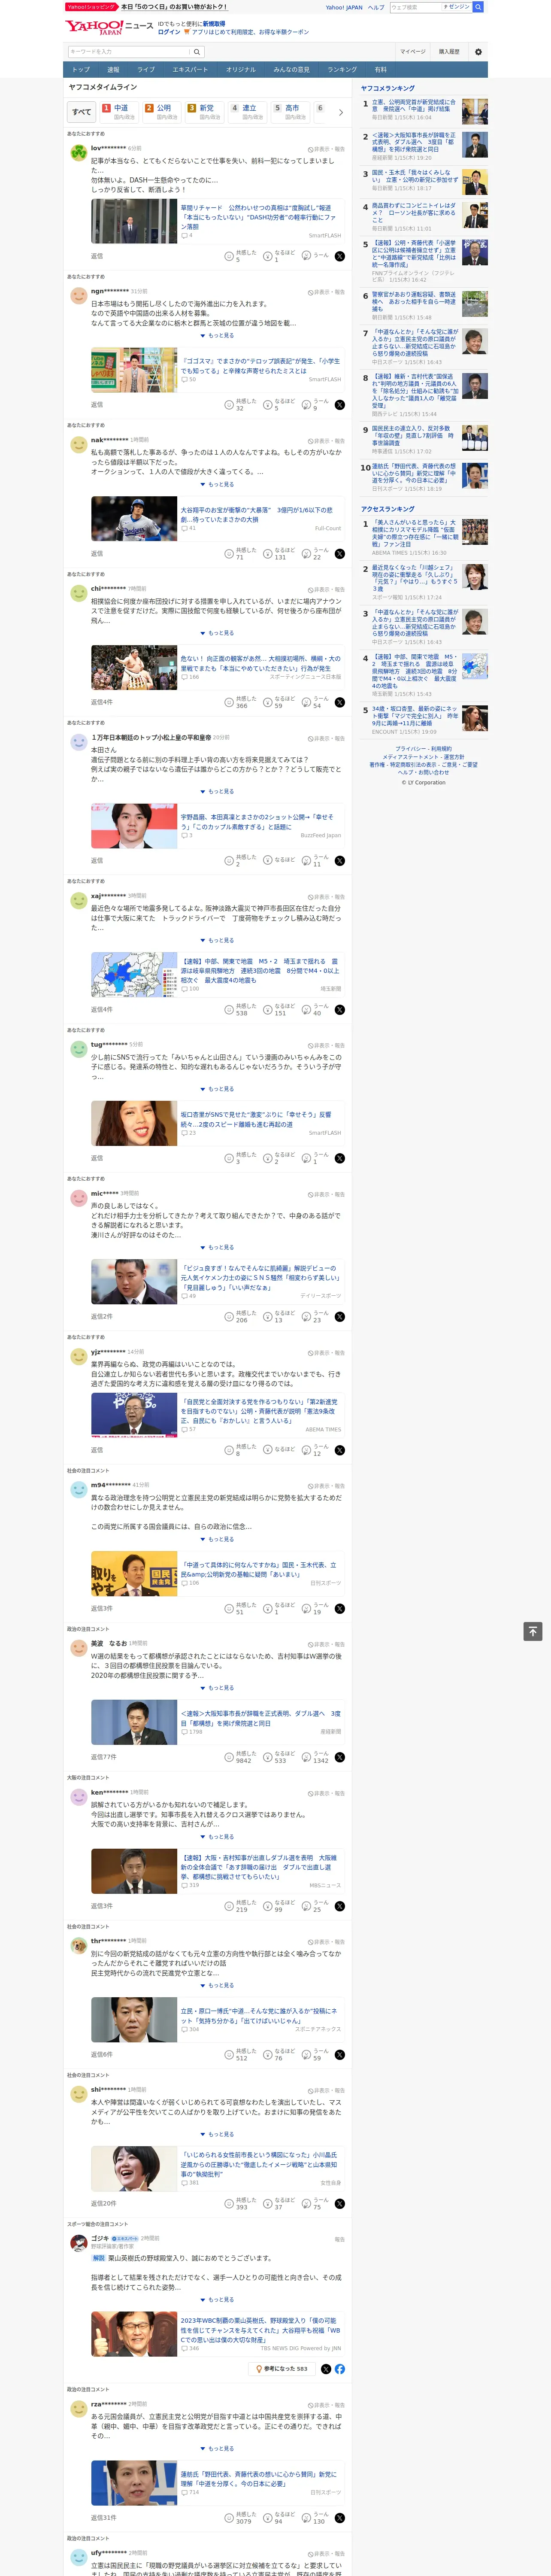551x2576 pixels.
Task: Click なるほど icon on xaj******** comment
Action: tap(268, 1010)
